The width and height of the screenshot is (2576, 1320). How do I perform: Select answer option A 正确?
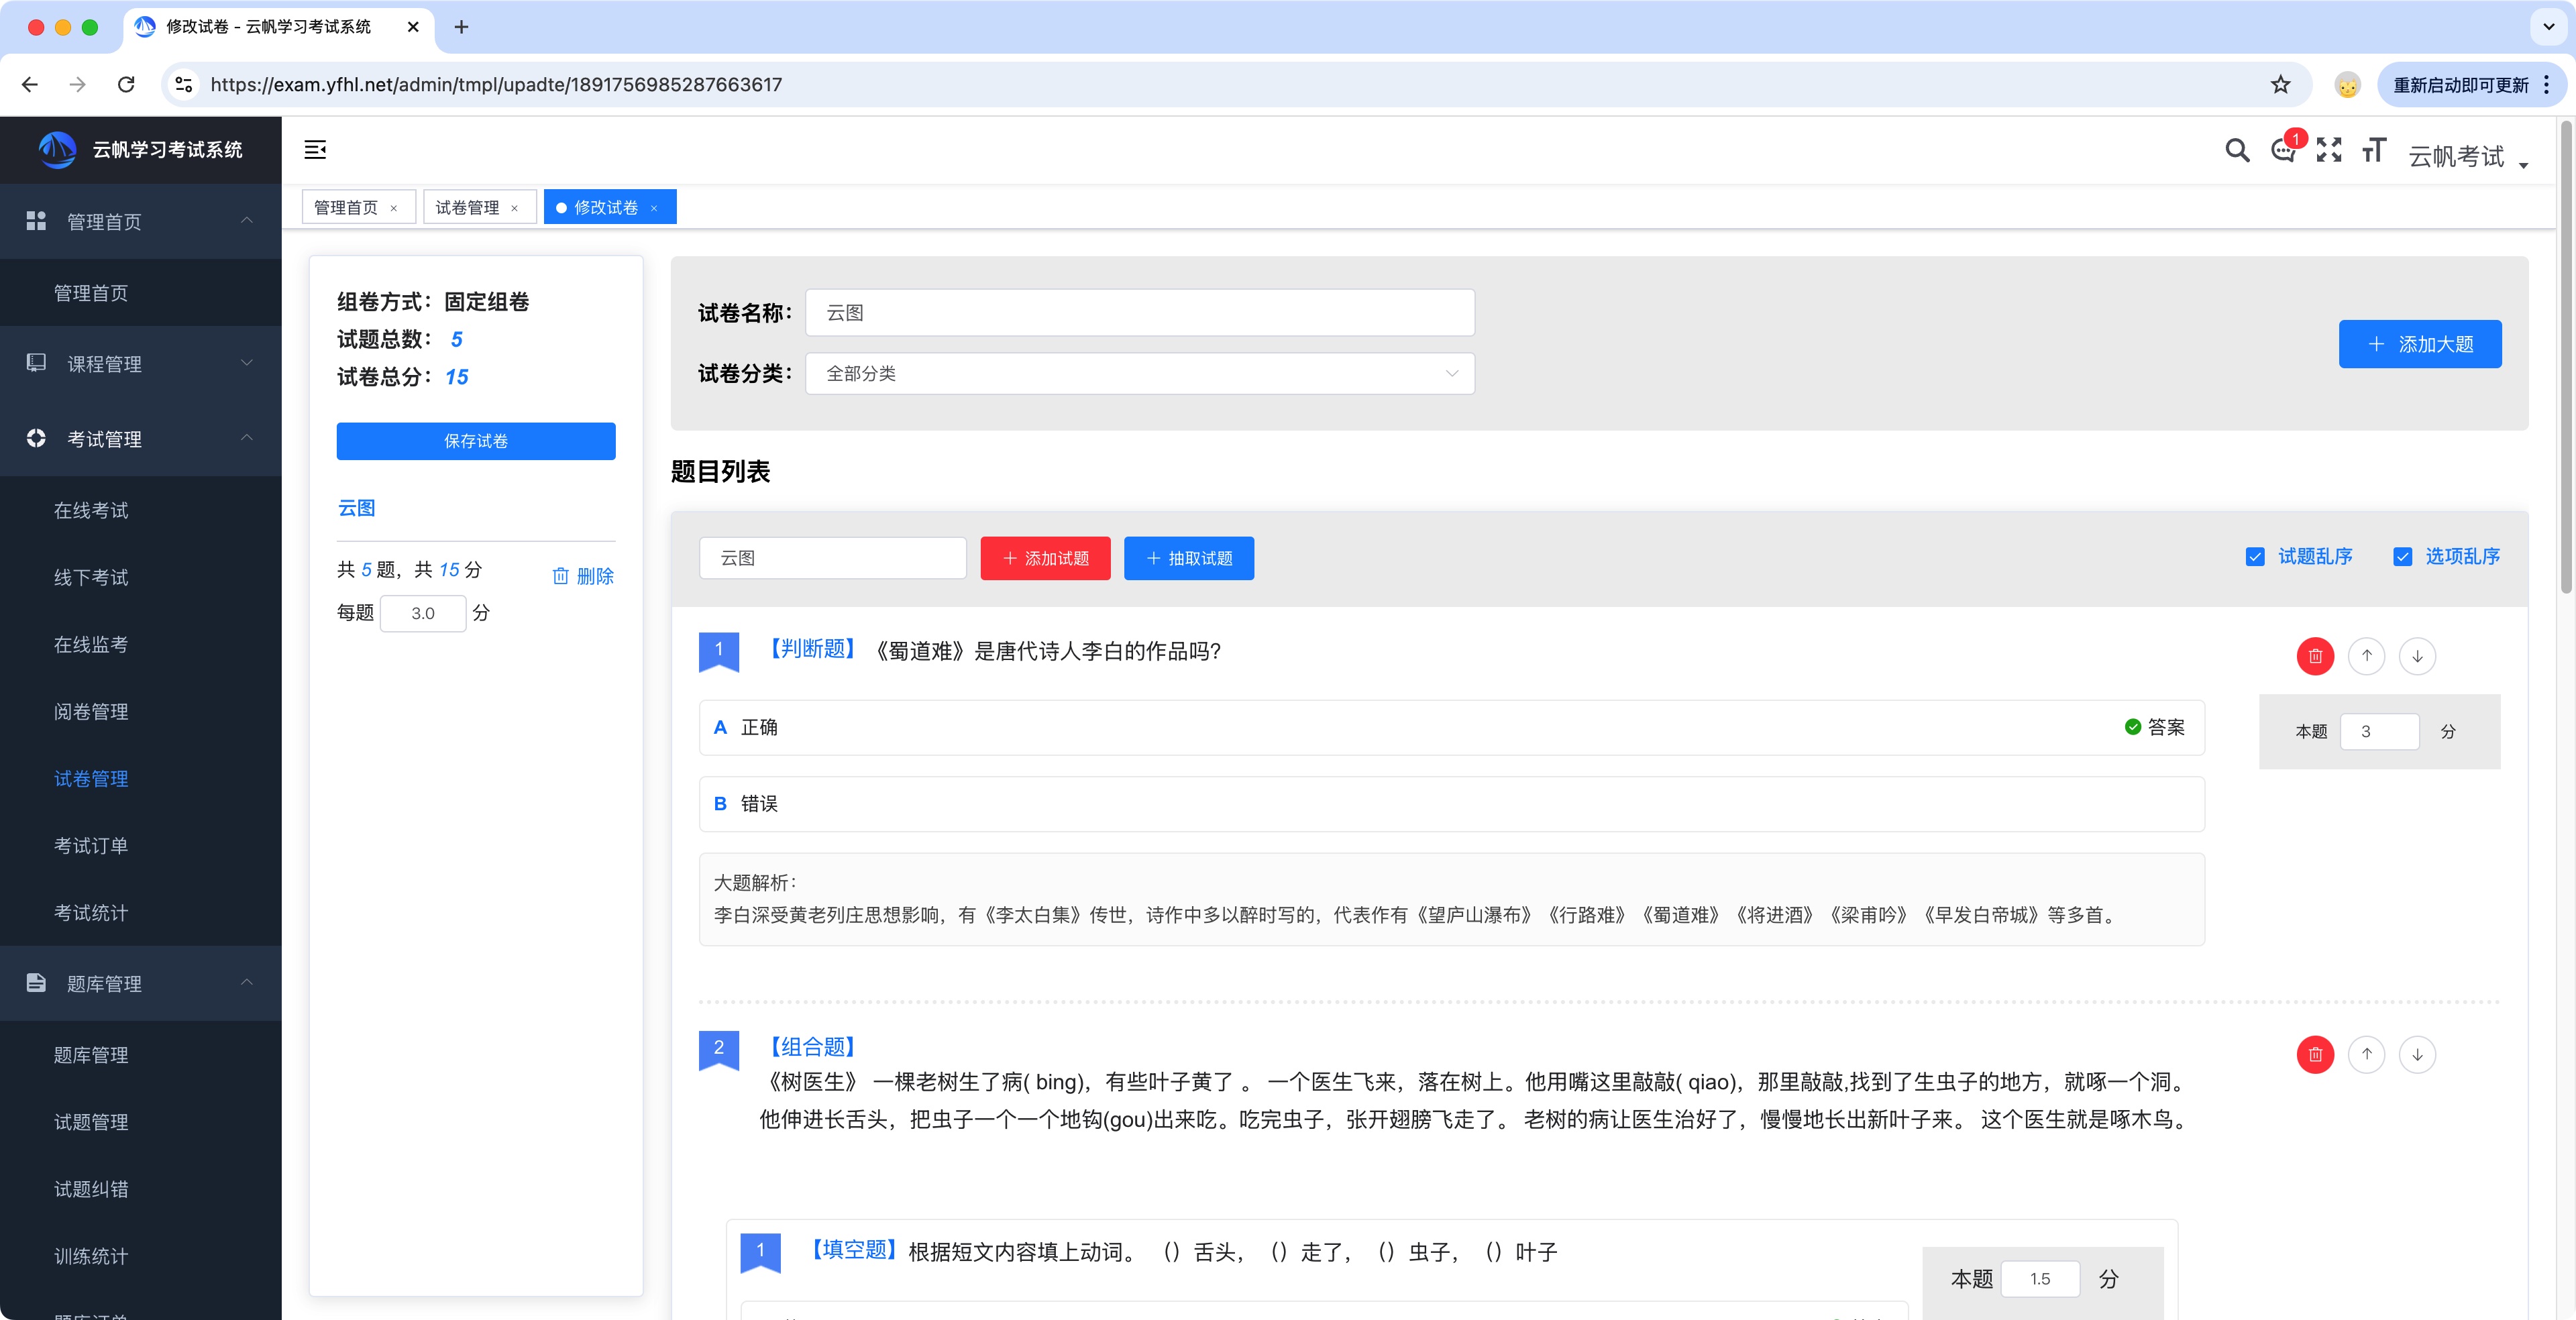tap(1452, 727)
